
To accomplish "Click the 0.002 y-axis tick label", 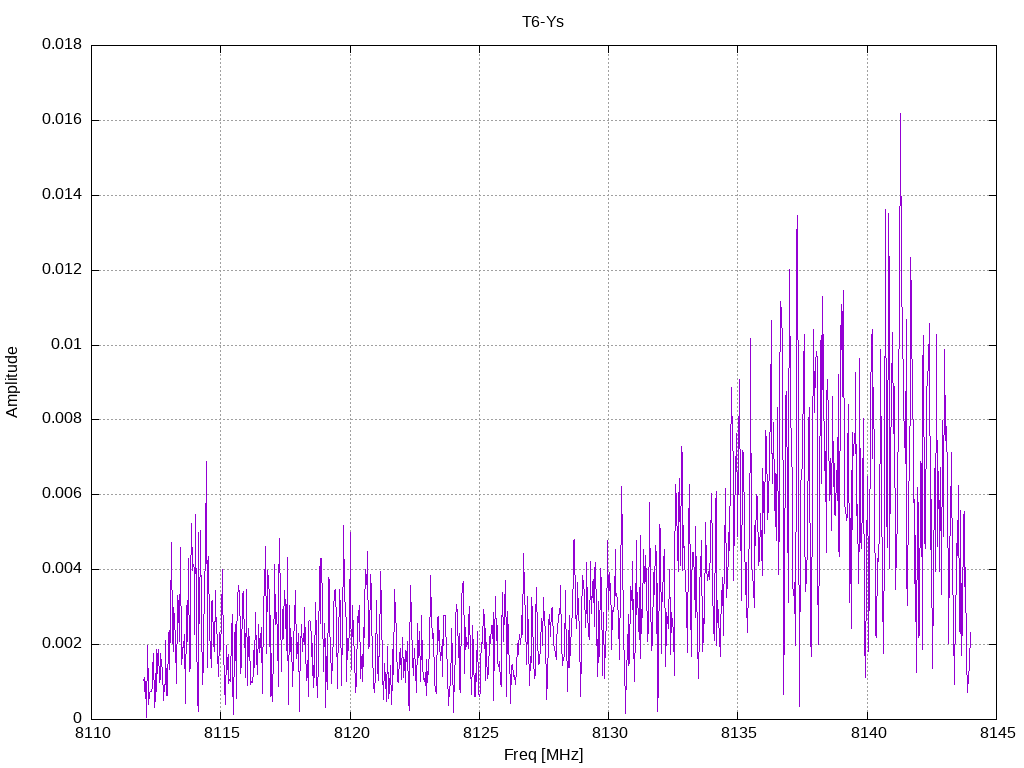I will 62,644.
